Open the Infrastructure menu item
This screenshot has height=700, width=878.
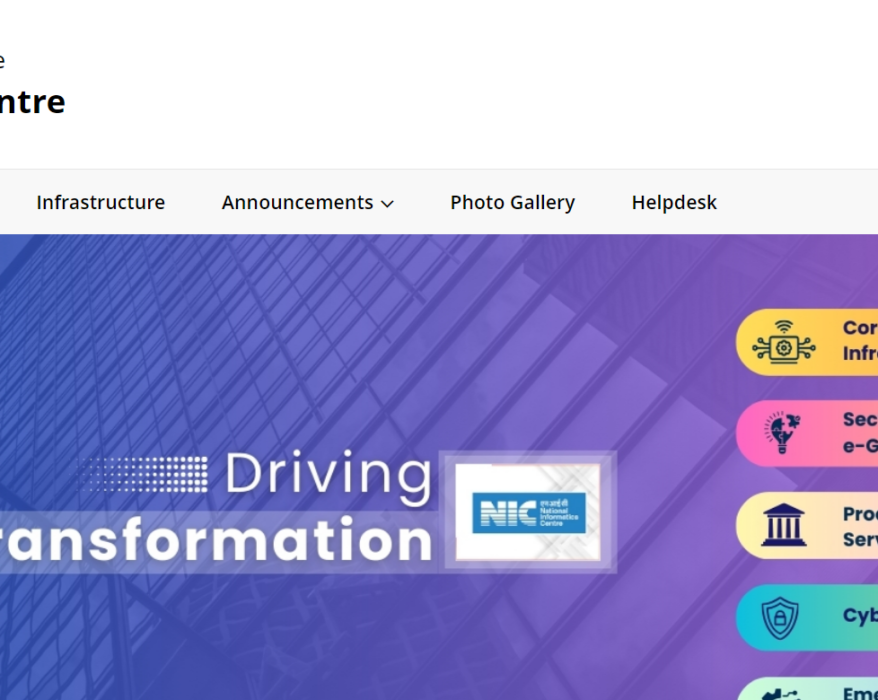click(x=101, y=202)
